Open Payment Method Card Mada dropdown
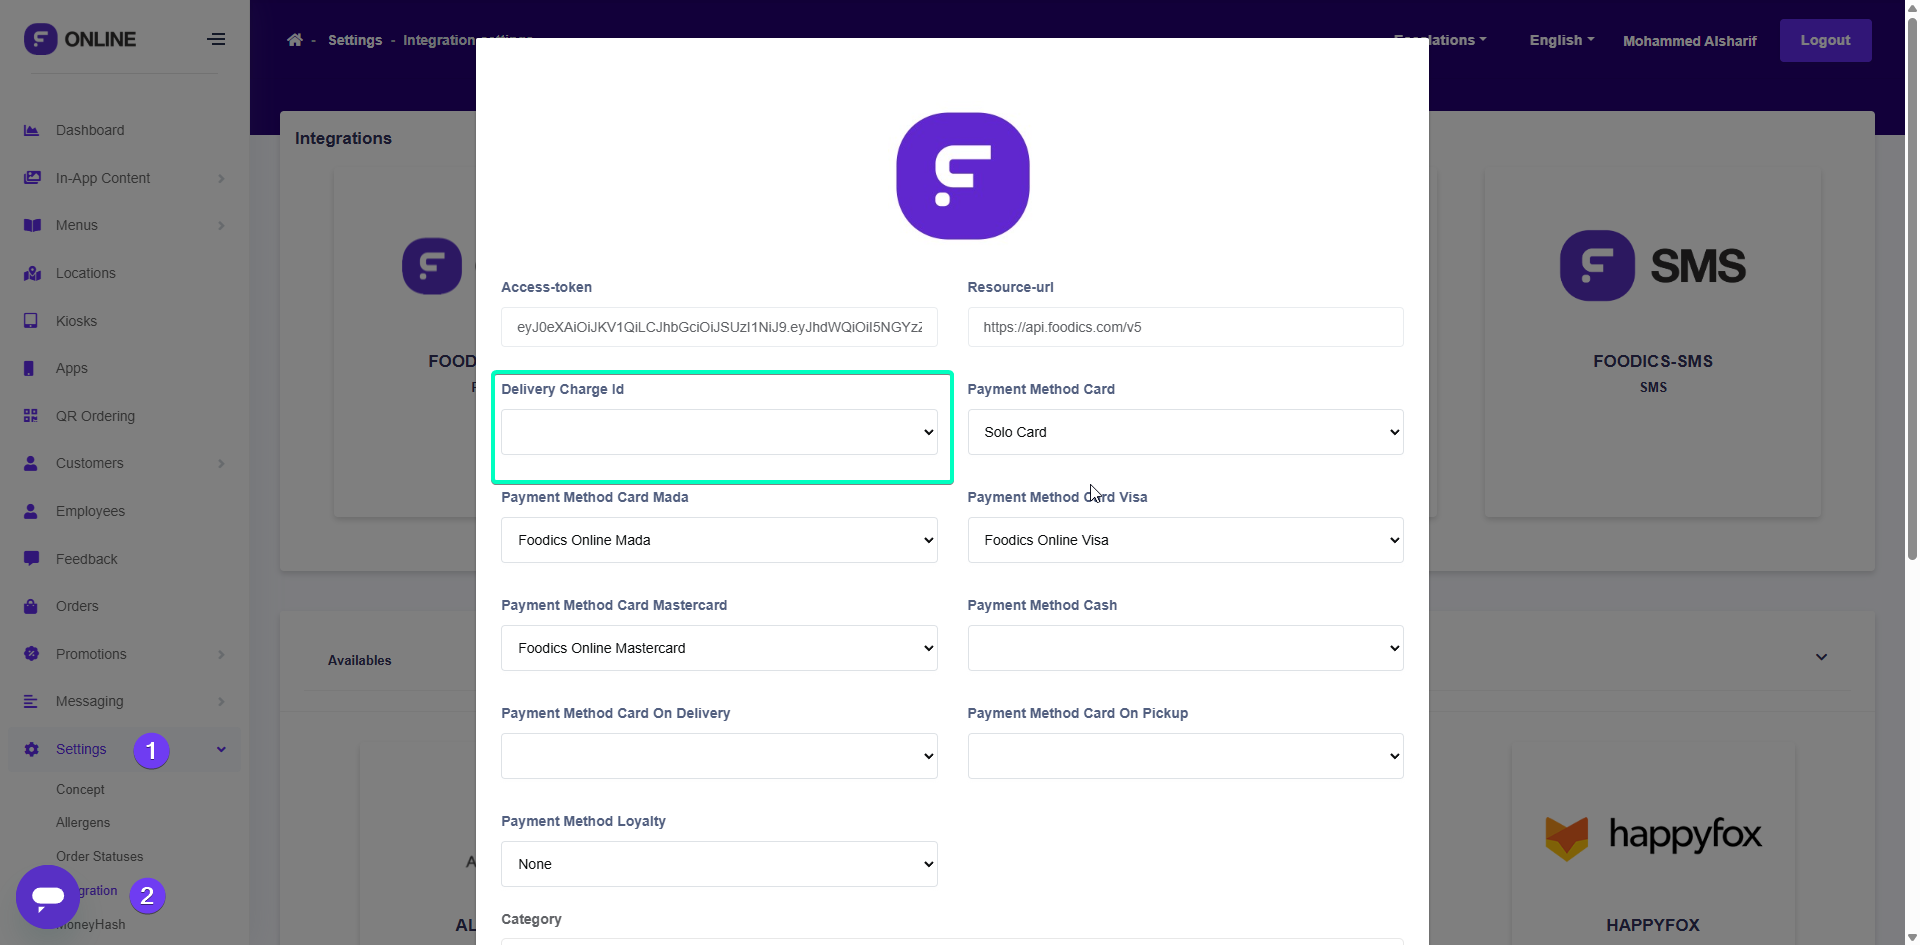This screenshot has height=945, width=1920. 719,540
